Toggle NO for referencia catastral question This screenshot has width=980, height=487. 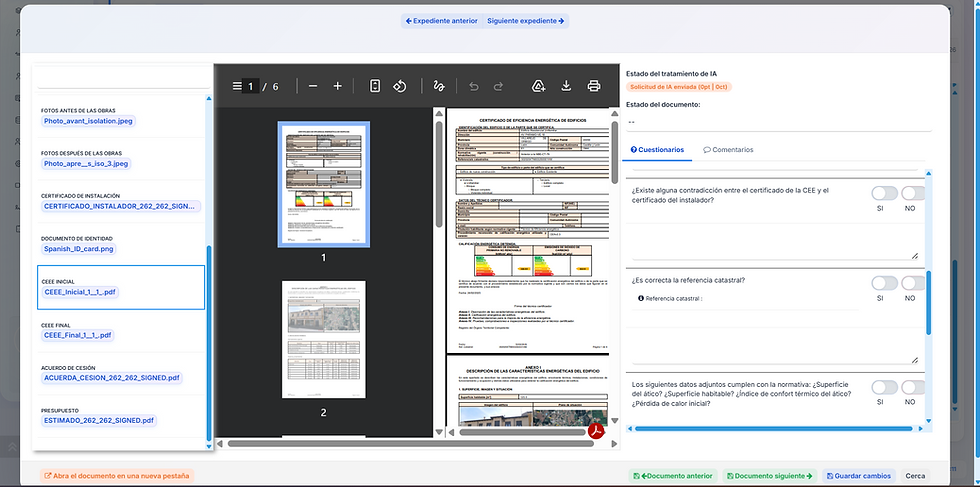click(x=912, y=283)
